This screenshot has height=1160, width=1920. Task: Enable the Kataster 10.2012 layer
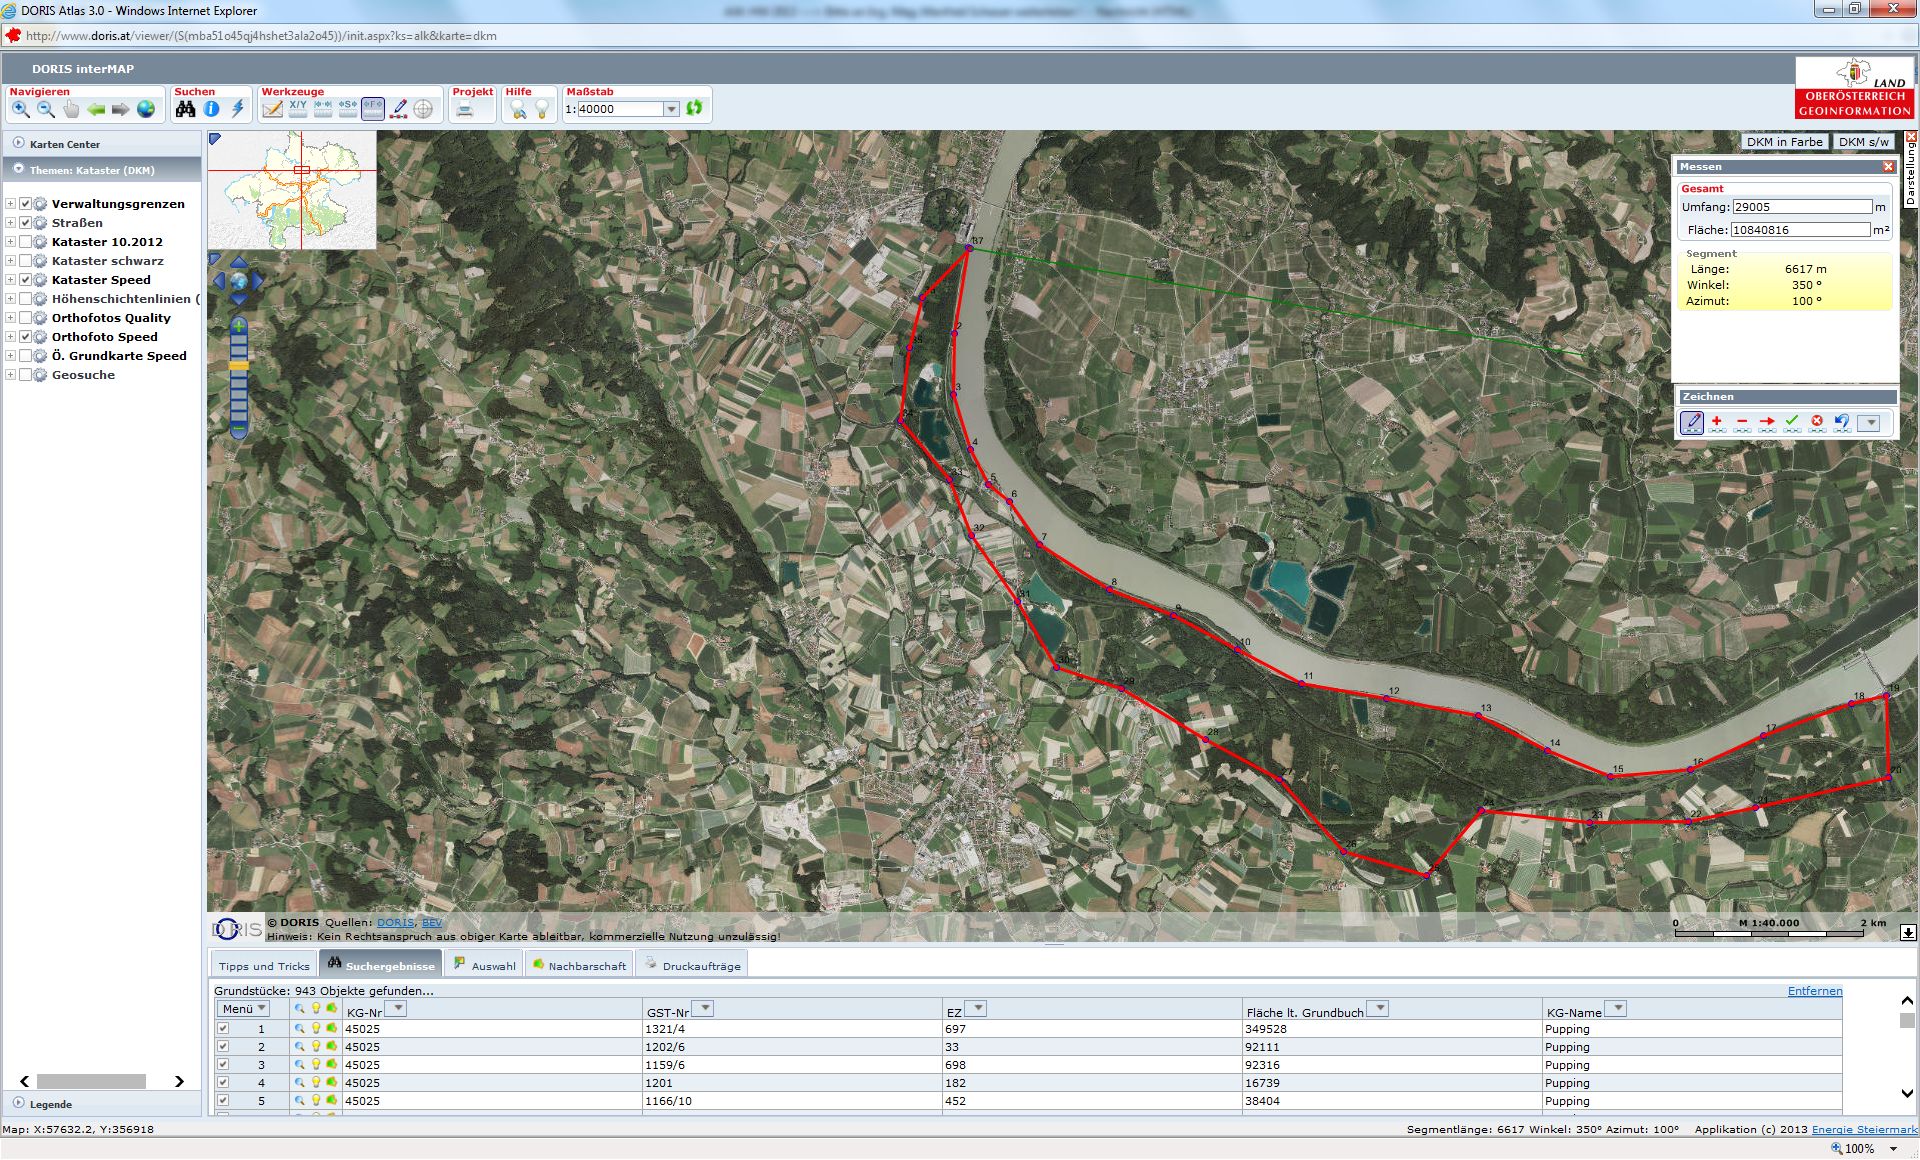[26, 242]
